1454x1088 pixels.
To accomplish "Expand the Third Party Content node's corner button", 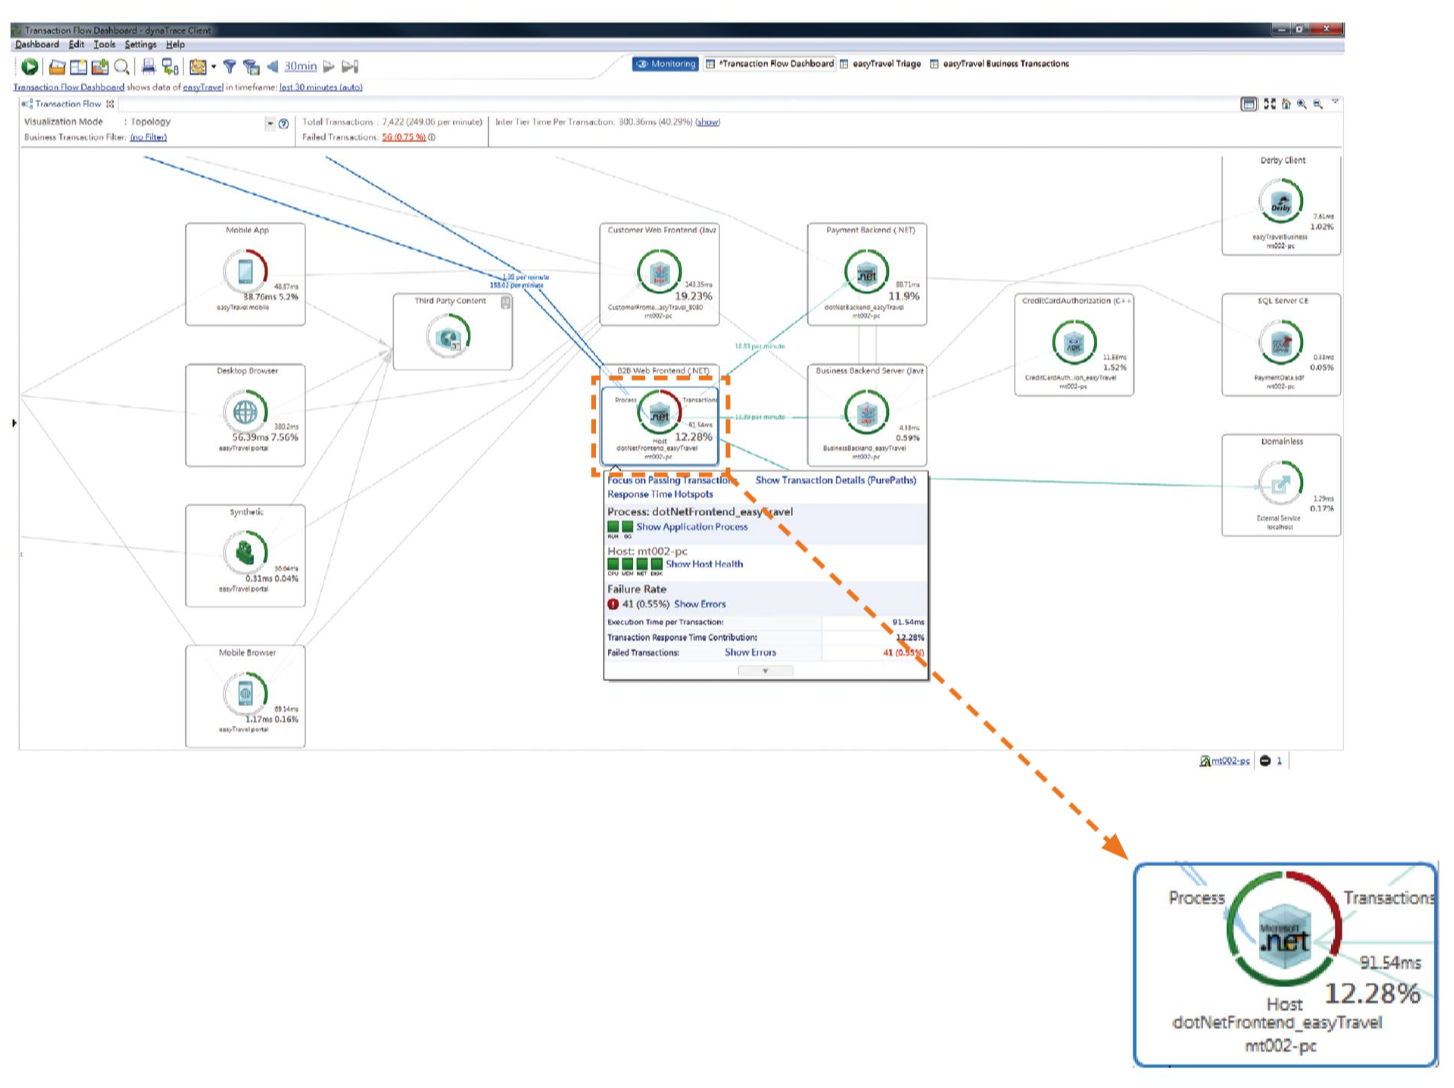I will point(506,302).
